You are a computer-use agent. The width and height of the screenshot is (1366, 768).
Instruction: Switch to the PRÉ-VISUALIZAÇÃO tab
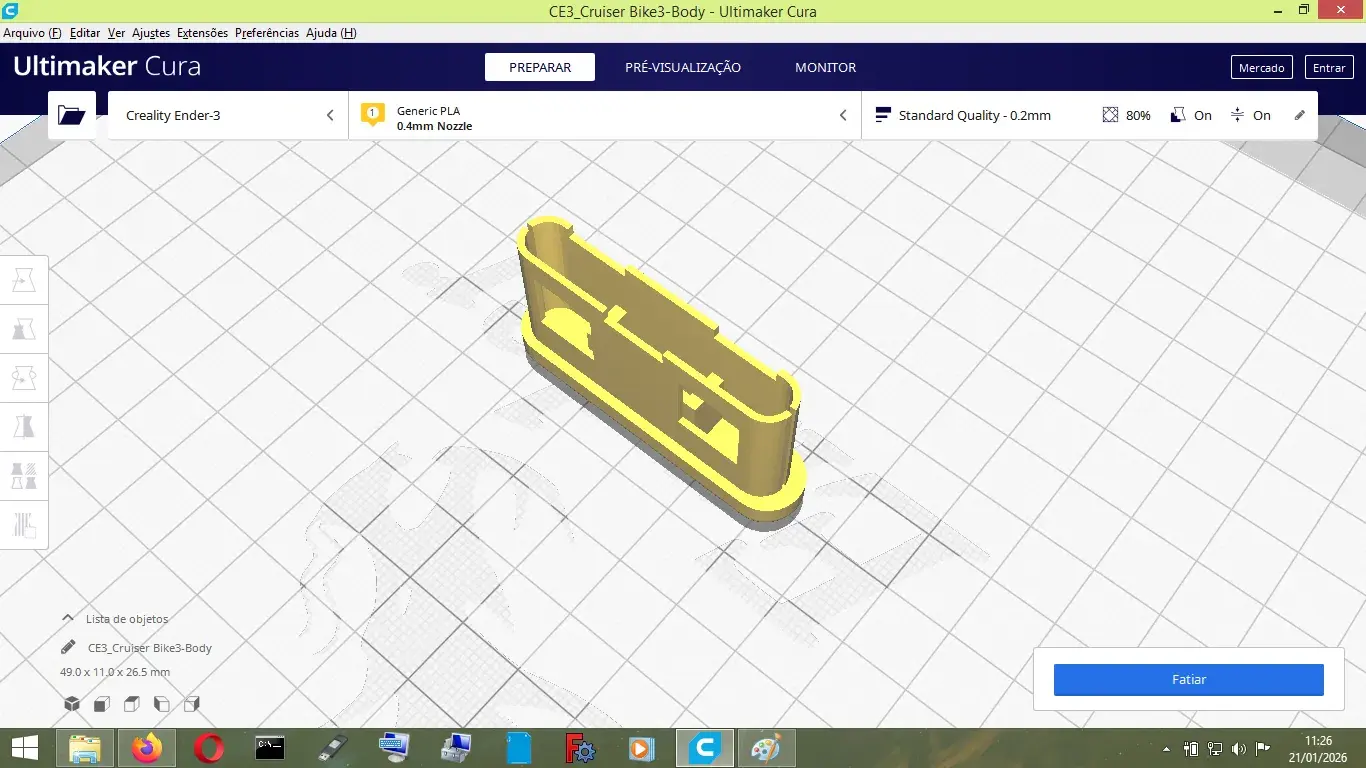[x=683, y=67]
